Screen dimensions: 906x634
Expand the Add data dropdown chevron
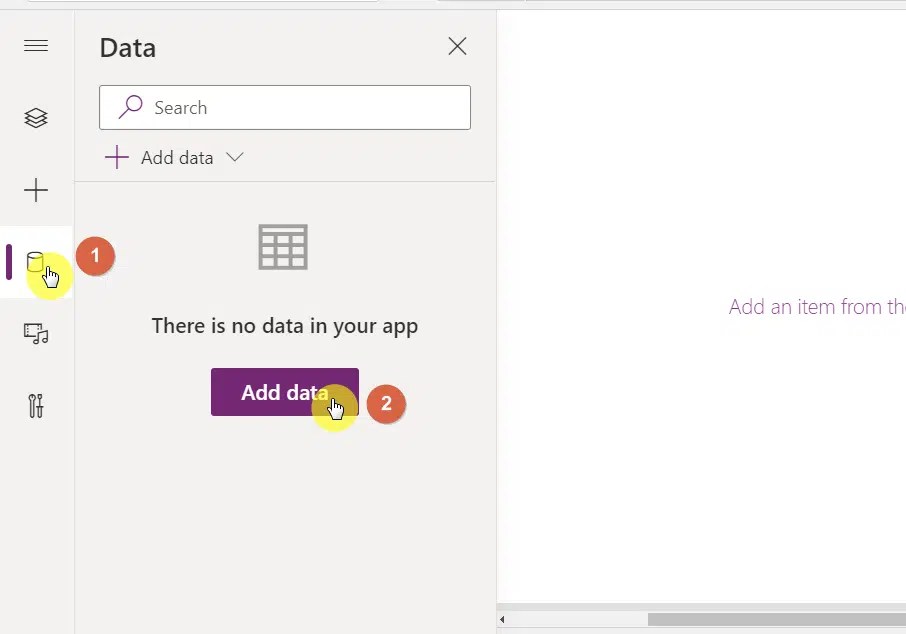234,157
